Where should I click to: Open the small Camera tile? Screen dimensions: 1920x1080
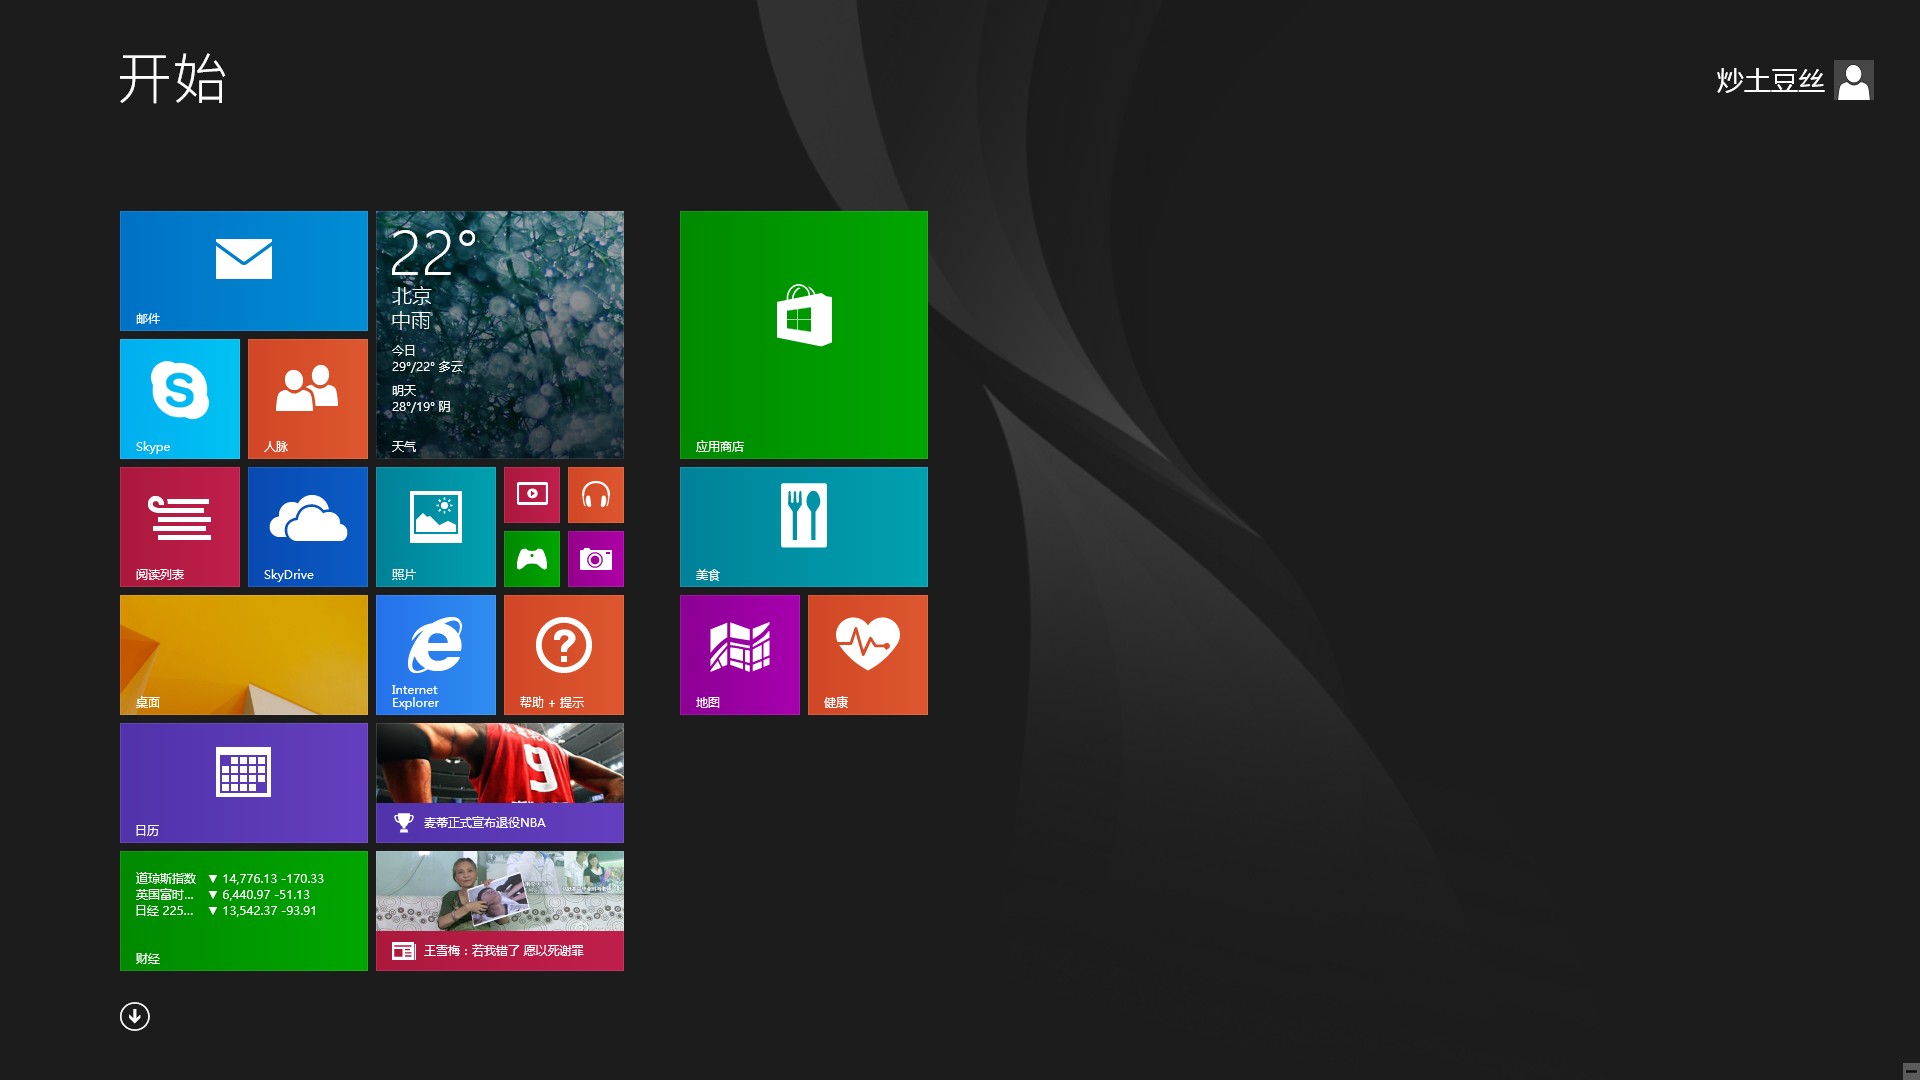(595, 558)
